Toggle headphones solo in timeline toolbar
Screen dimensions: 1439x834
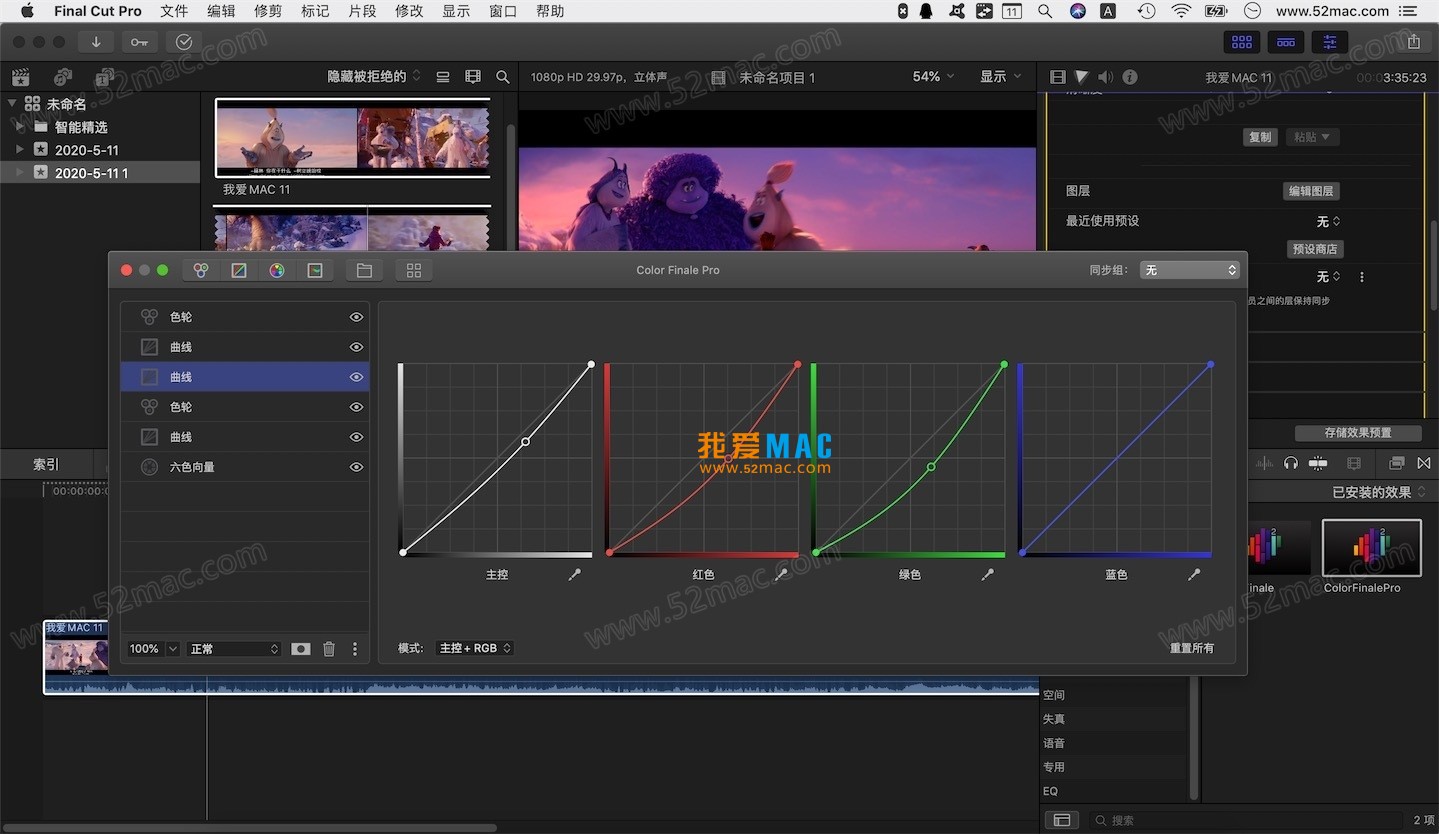1291,463
